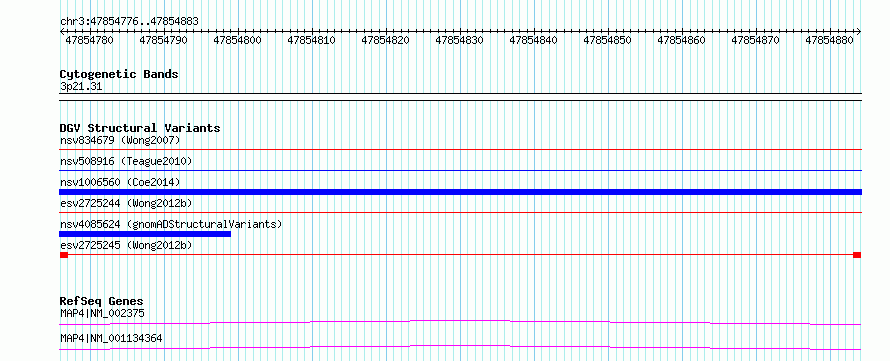Open transcript MAP4|NM_001134364

click(111, 338)
